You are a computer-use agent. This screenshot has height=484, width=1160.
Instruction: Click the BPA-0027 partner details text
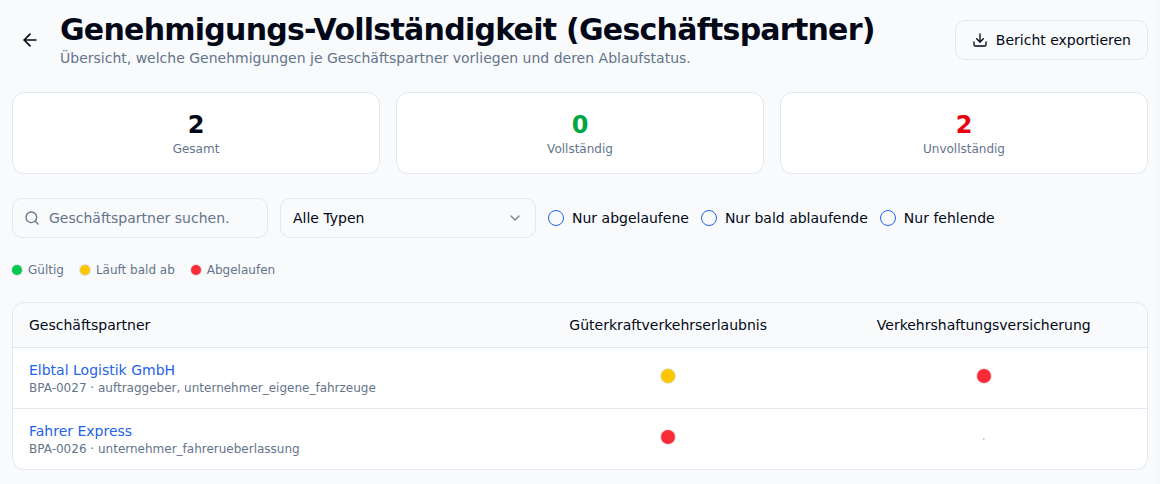[203, 388]
